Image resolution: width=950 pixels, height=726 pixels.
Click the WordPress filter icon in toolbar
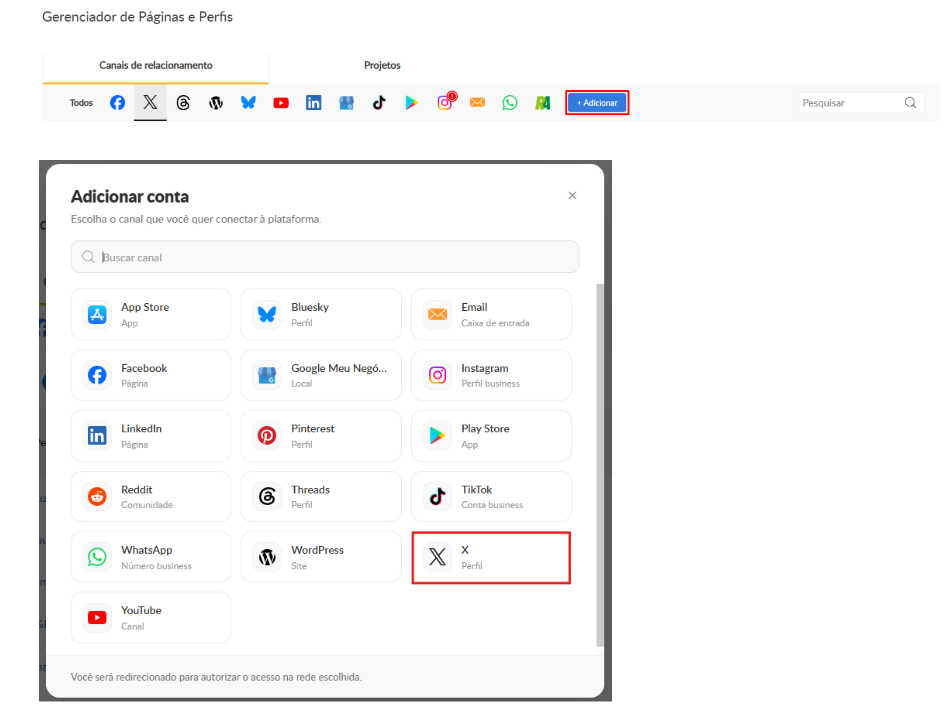216,102
